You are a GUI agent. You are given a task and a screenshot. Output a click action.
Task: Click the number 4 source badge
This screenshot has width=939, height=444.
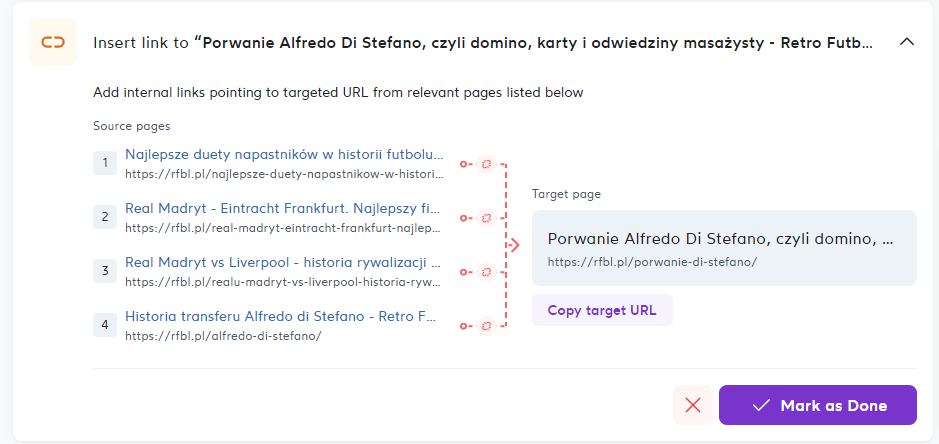point(105,325)
